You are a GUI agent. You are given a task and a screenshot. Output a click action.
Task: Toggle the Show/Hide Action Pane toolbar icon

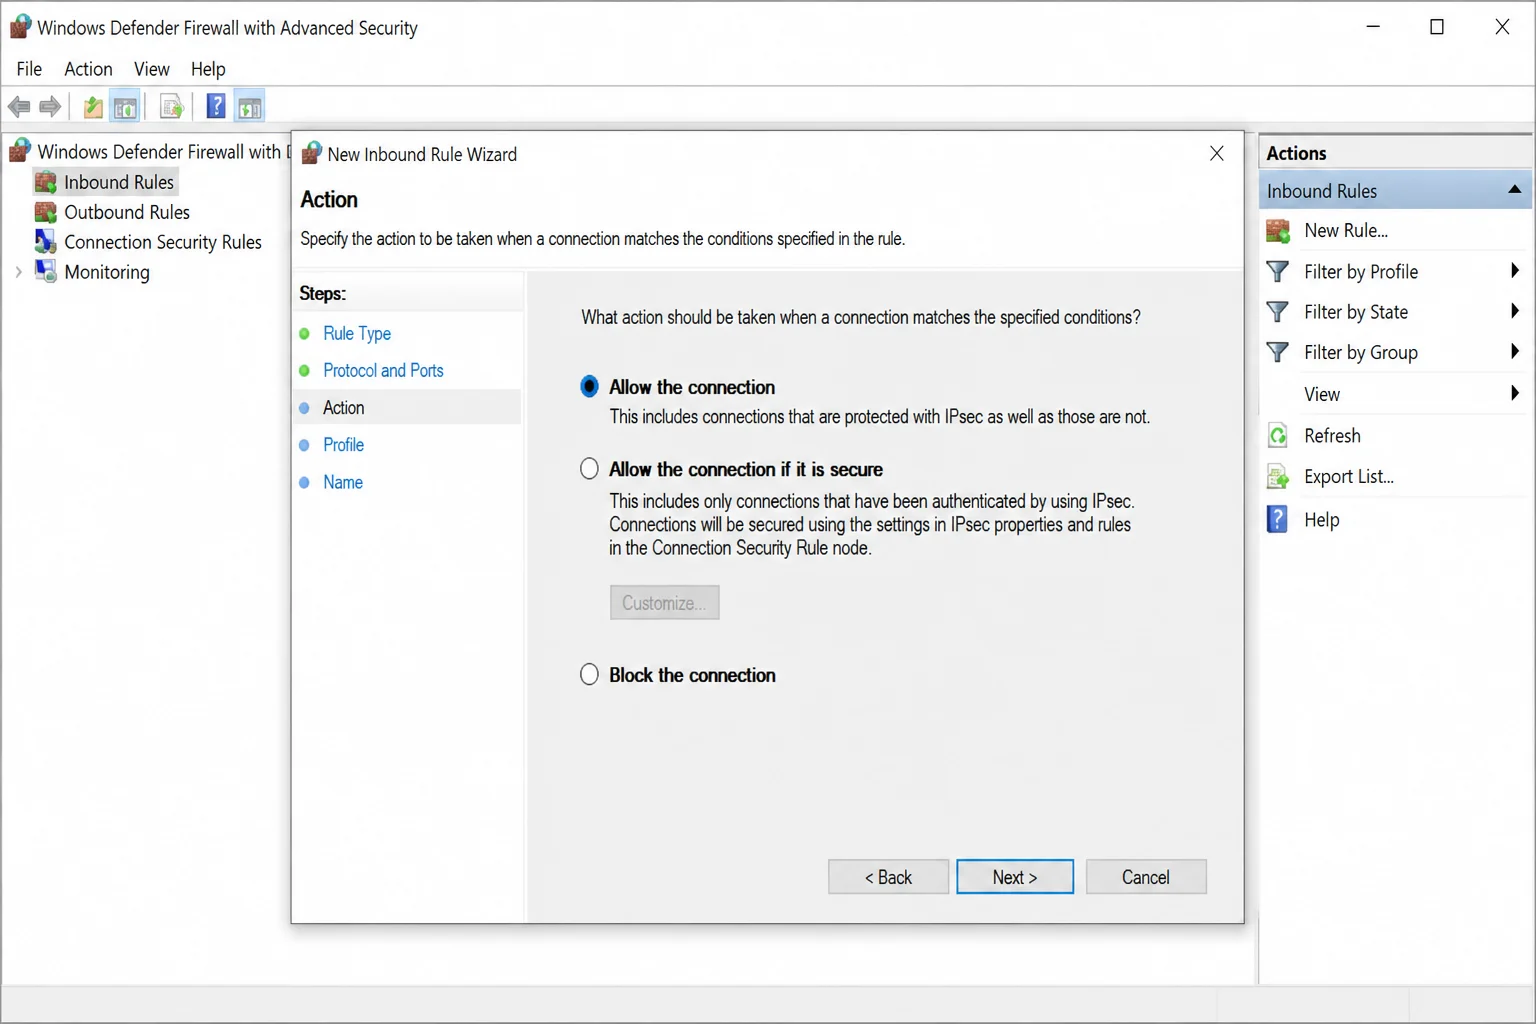tap(249, 107)
